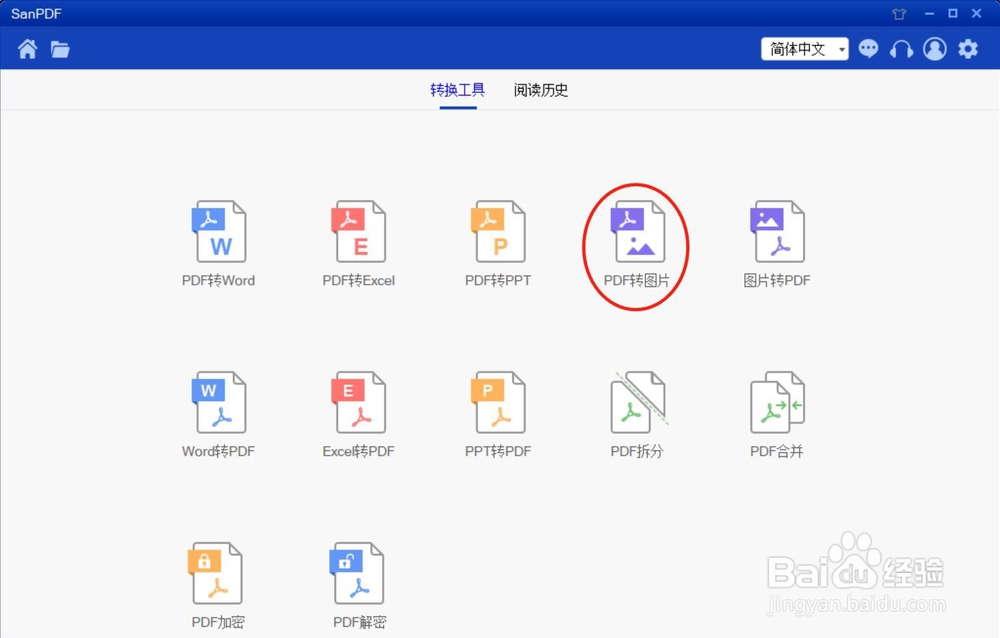Open the user account profile icon

[935, 48]
